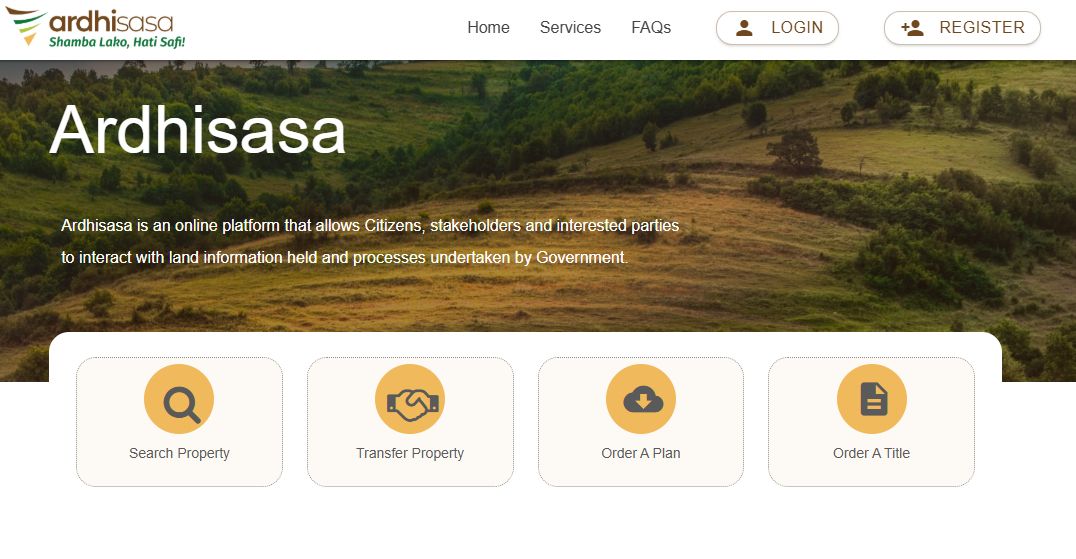
Task: Click the Ardhisasa logo in header
Action: (95, 27)
